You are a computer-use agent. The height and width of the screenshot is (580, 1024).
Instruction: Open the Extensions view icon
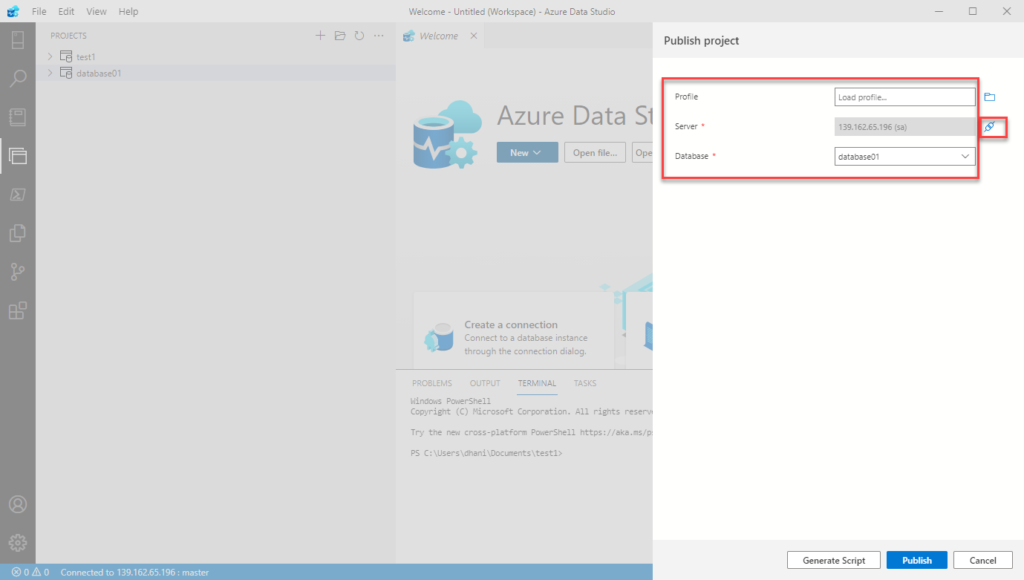(18, 310)
